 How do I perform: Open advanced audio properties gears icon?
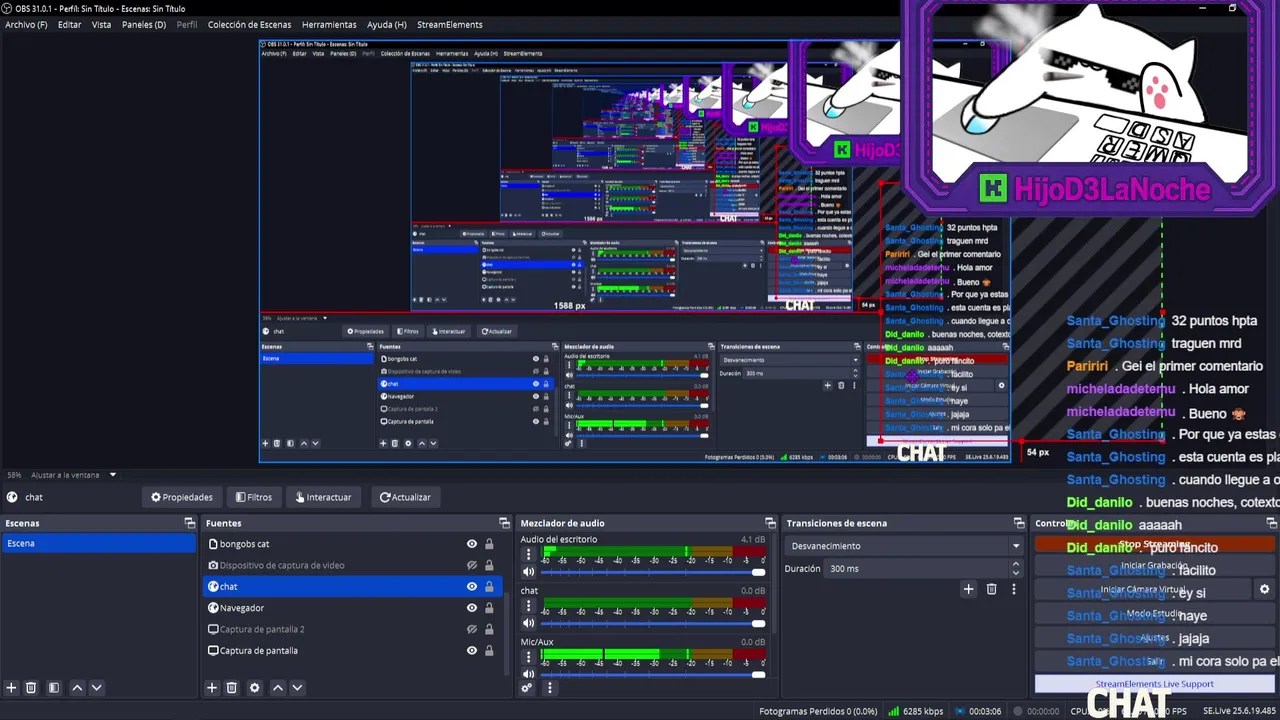coord(527,688)
